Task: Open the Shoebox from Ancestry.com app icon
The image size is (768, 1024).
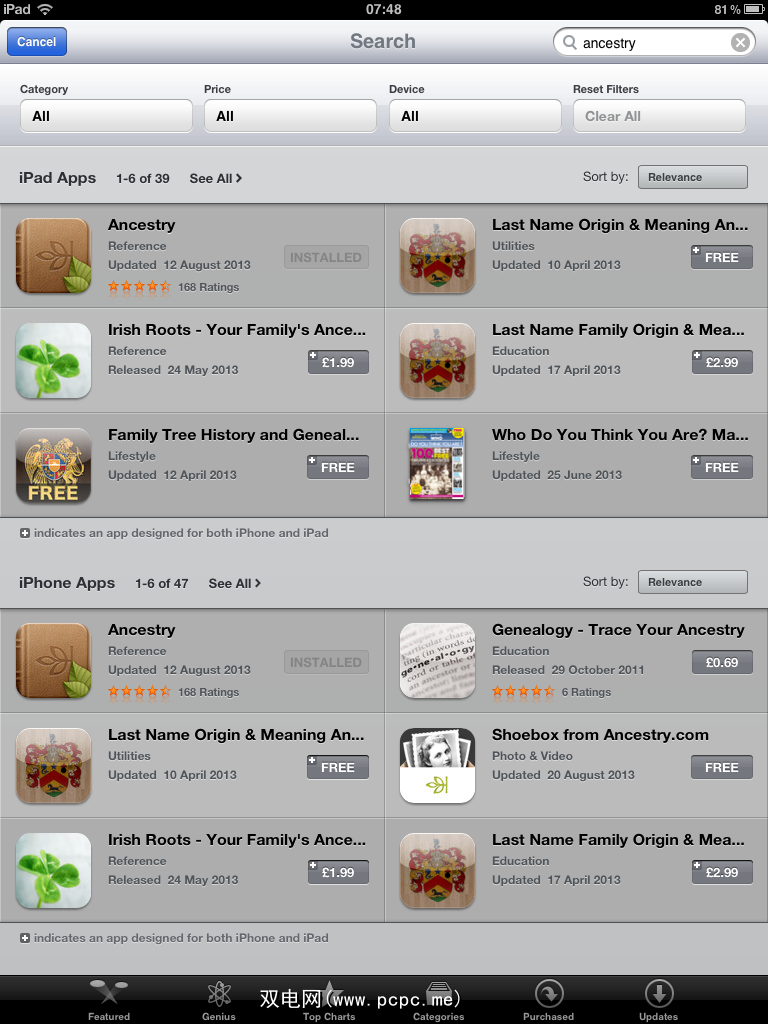Action: point(437,765)
